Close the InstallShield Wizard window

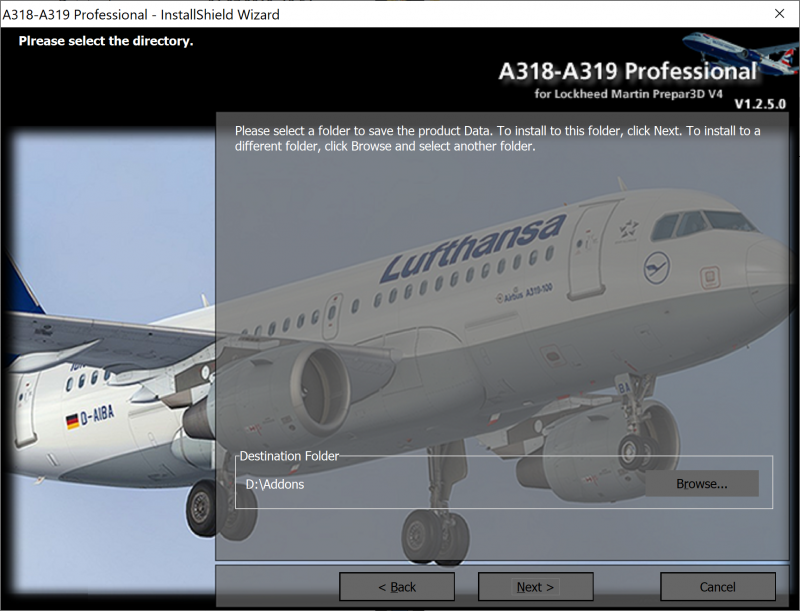pyautogui.click(x=779, y=14)
